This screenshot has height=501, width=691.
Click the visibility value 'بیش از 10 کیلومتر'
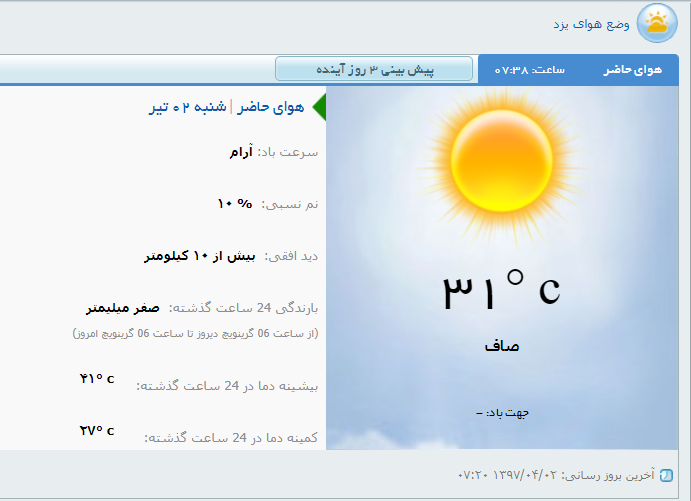pos(200,256)
